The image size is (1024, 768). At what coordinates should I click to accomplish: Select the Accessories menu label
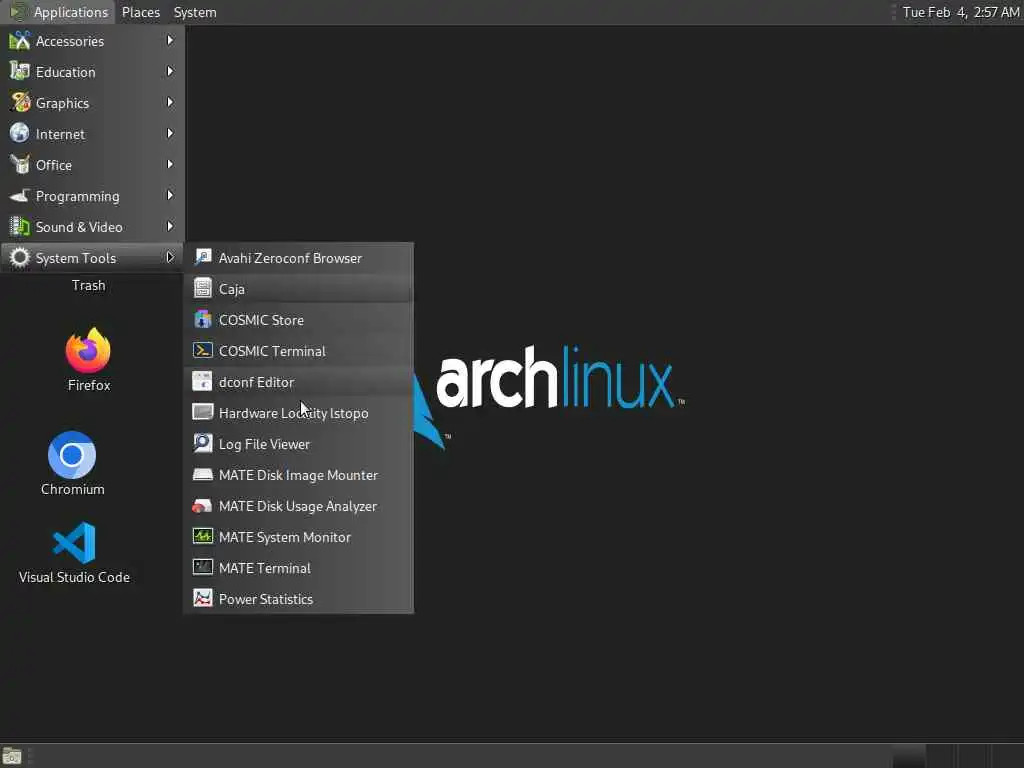[70, 41]
